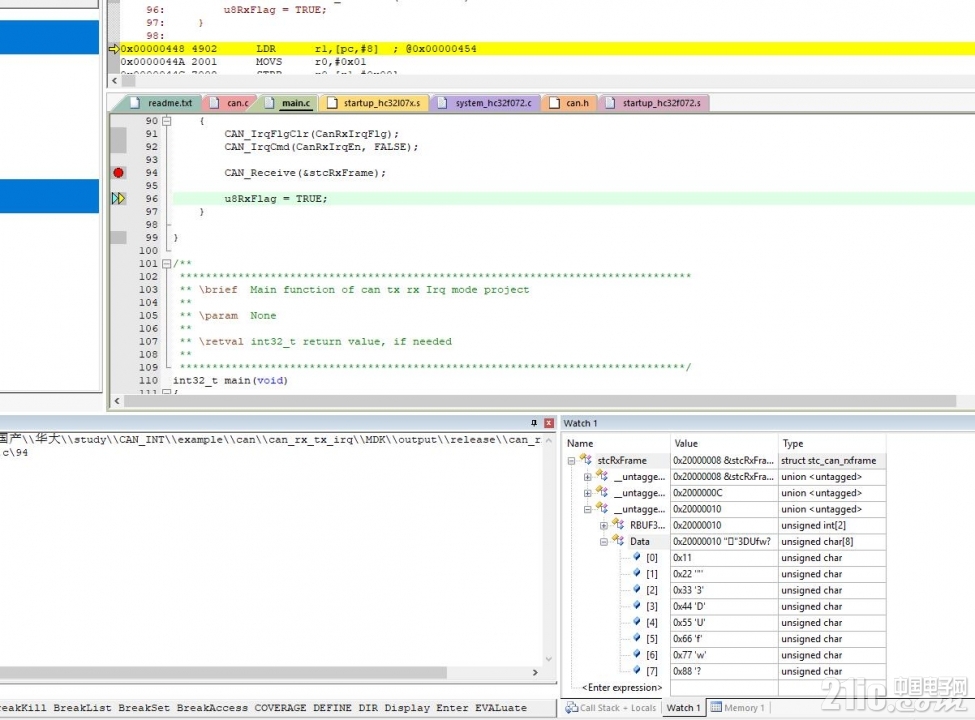Click the blue diamond icon beside [3]
This screenshot has height=720, width=975.
click(x=637, y=606)
